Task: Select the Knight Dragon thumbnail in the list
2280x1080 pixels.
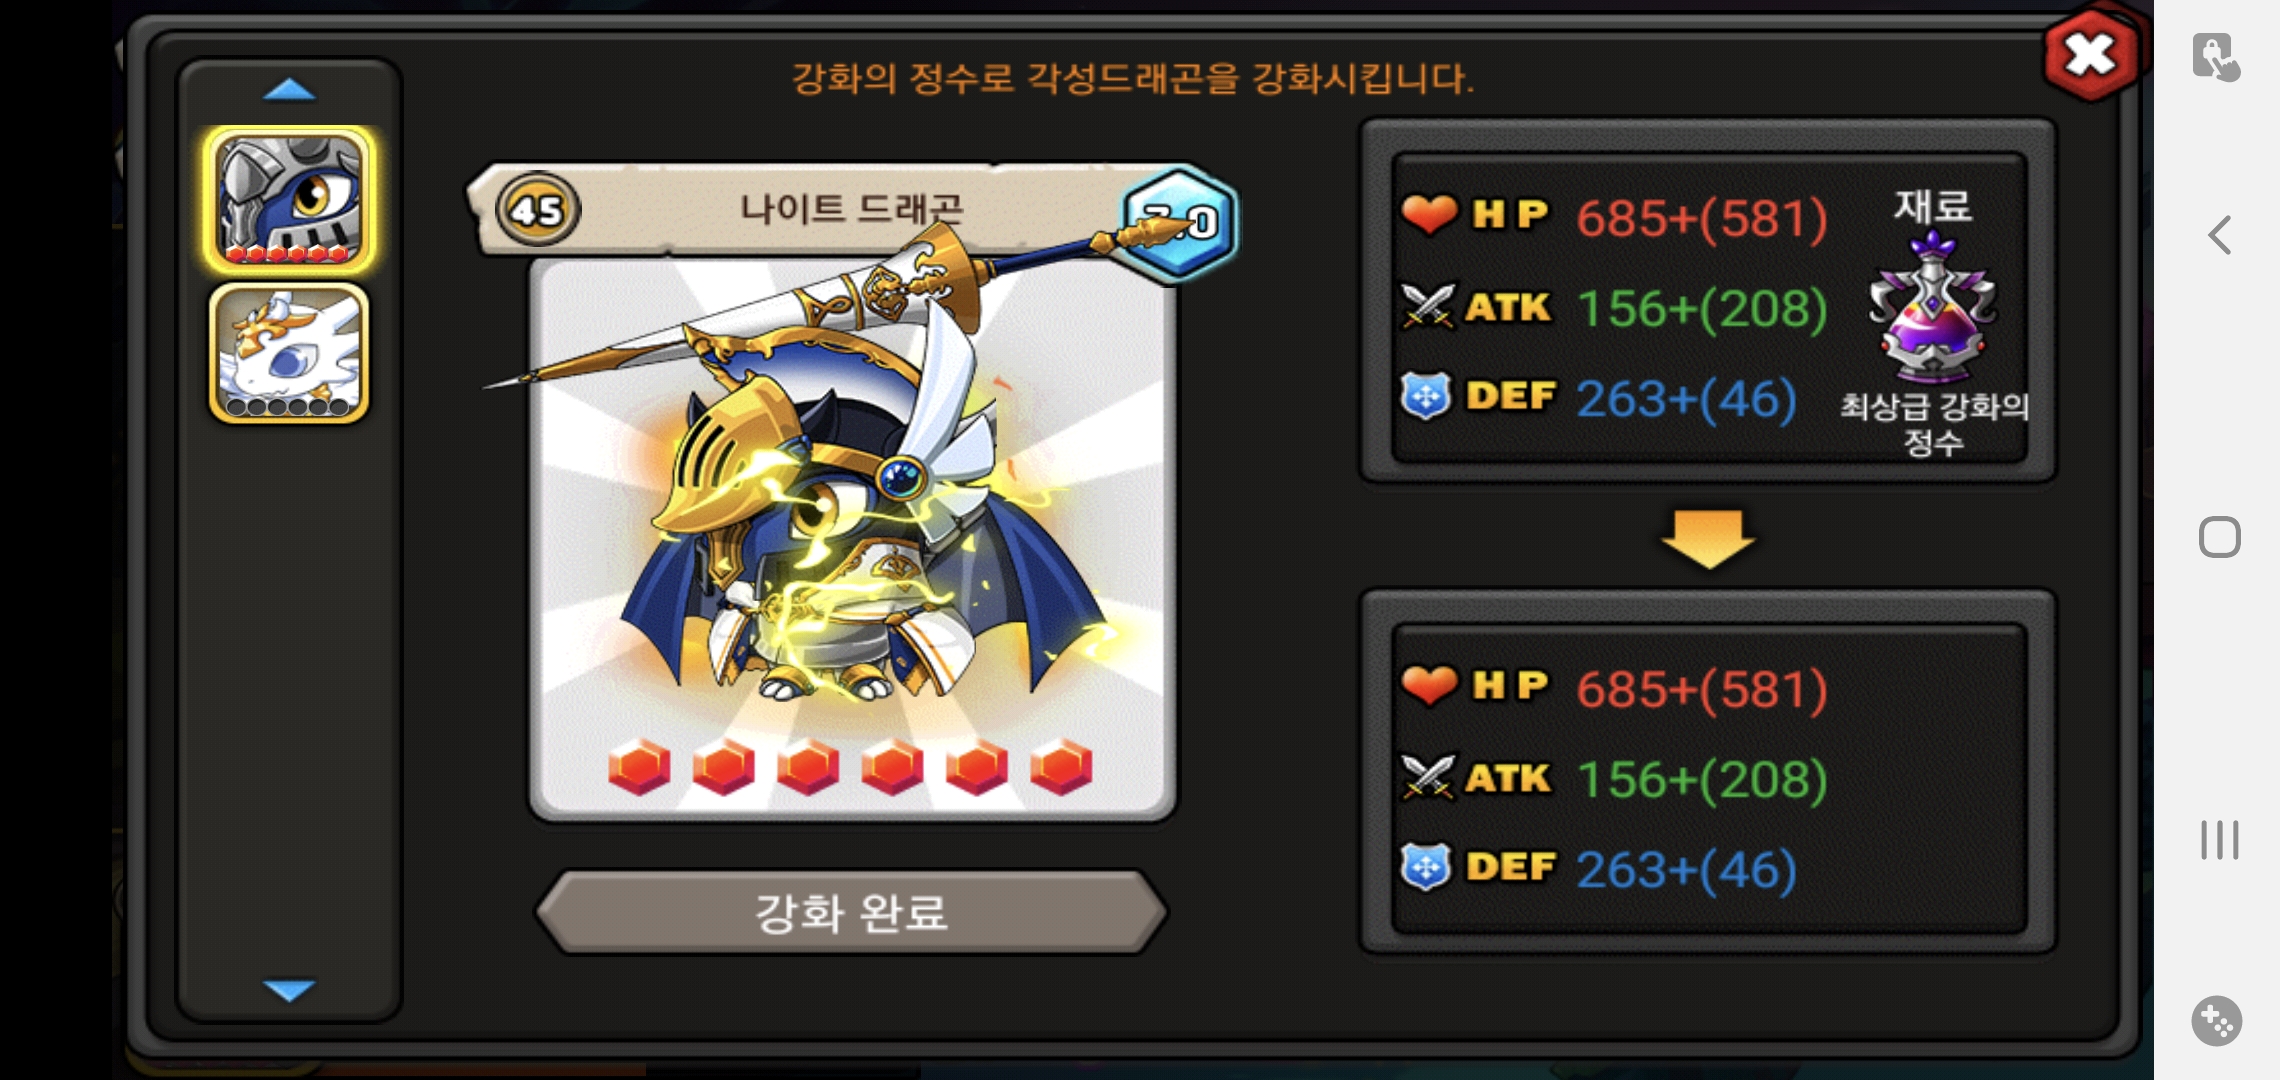Action: [289, 199]
